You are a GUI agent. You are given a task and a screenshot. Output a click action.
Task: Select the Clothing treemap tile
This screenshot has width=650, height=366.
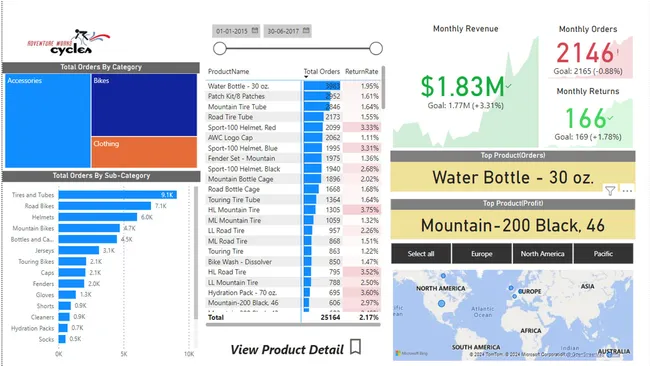pos(144,153)
